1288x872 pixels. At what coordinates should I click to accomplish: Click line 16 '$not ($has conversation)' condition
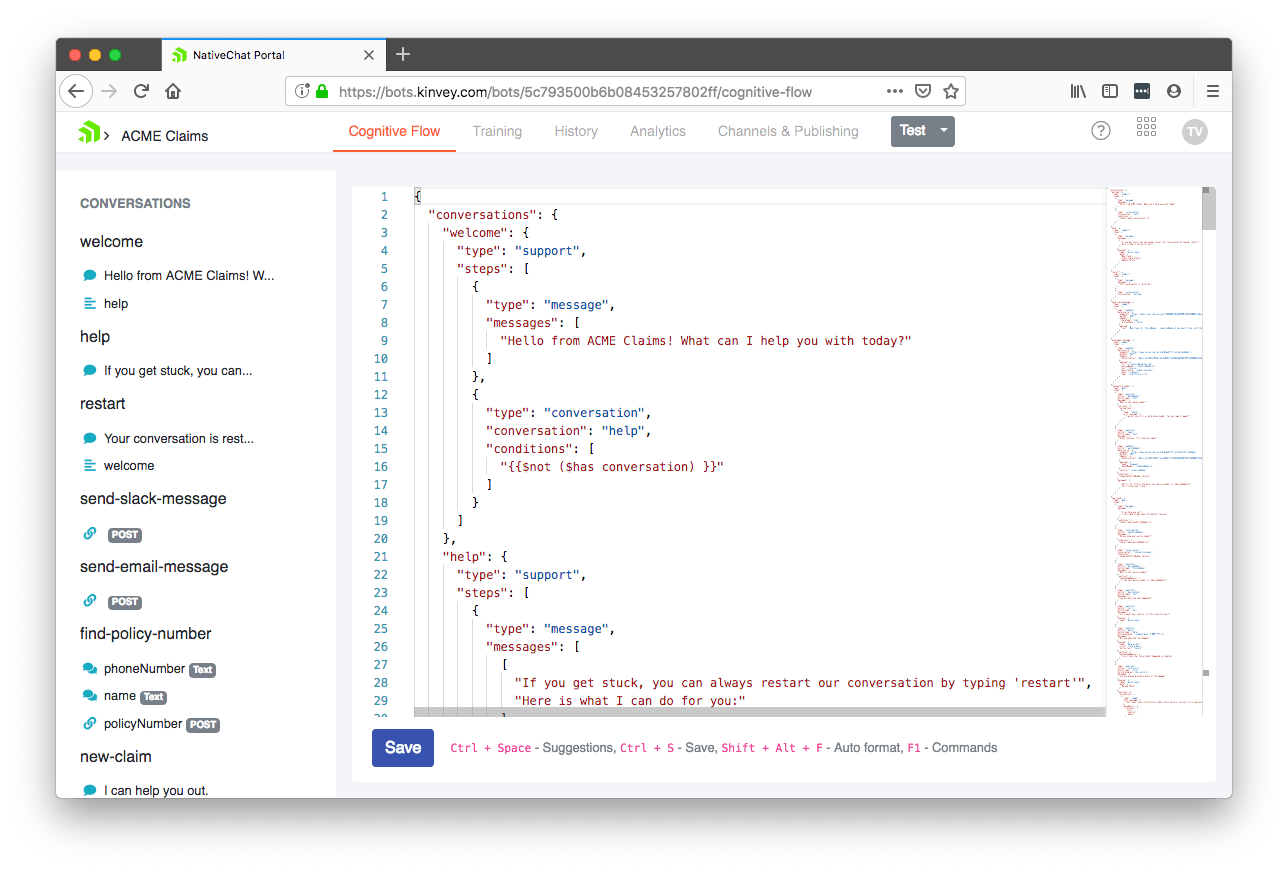click(611, 467)
